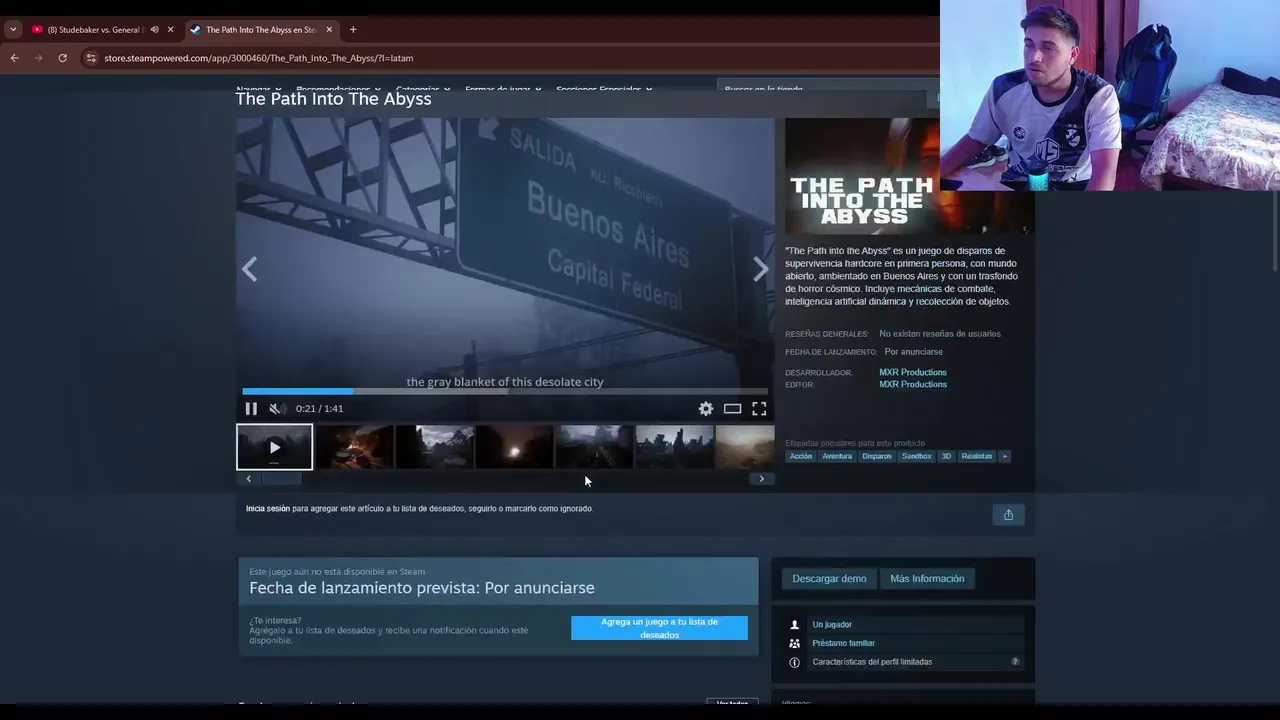The image size is (1280, 720).
Task: Open the Realistas tag
Action: click(x=977, y=456)
